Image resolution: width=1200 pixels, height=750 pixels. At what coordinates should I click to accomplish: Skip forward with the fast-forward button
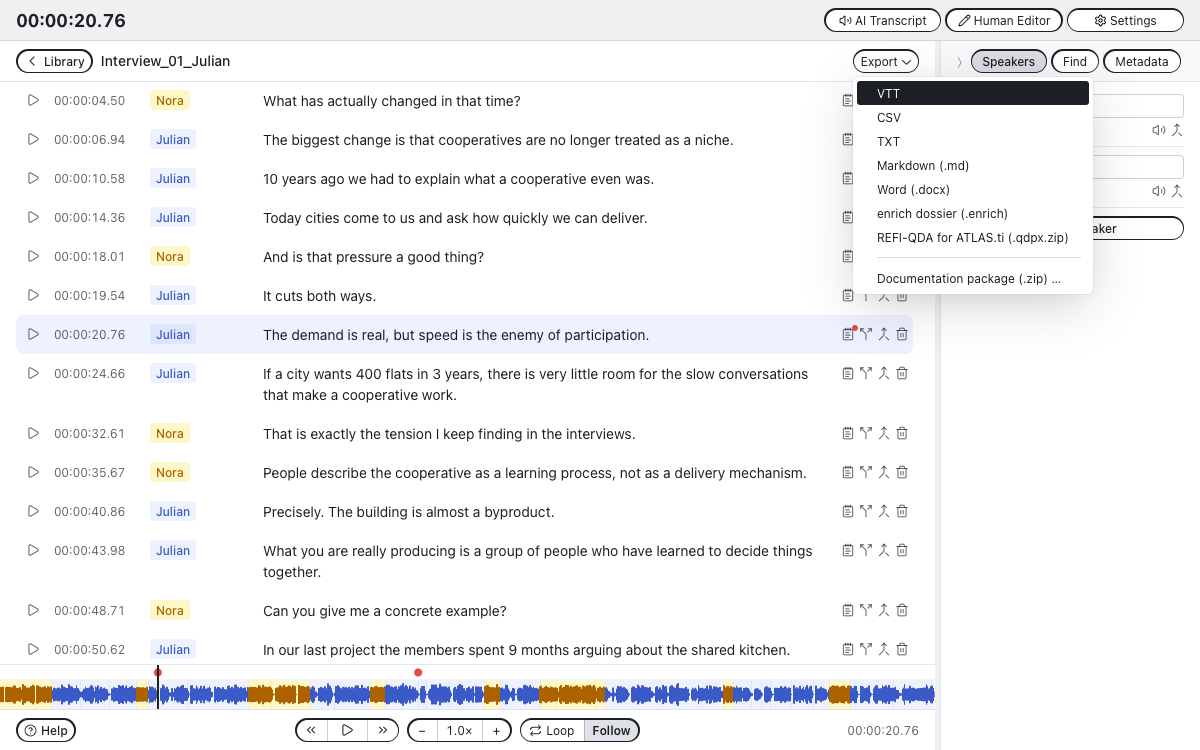coord(383,730)
